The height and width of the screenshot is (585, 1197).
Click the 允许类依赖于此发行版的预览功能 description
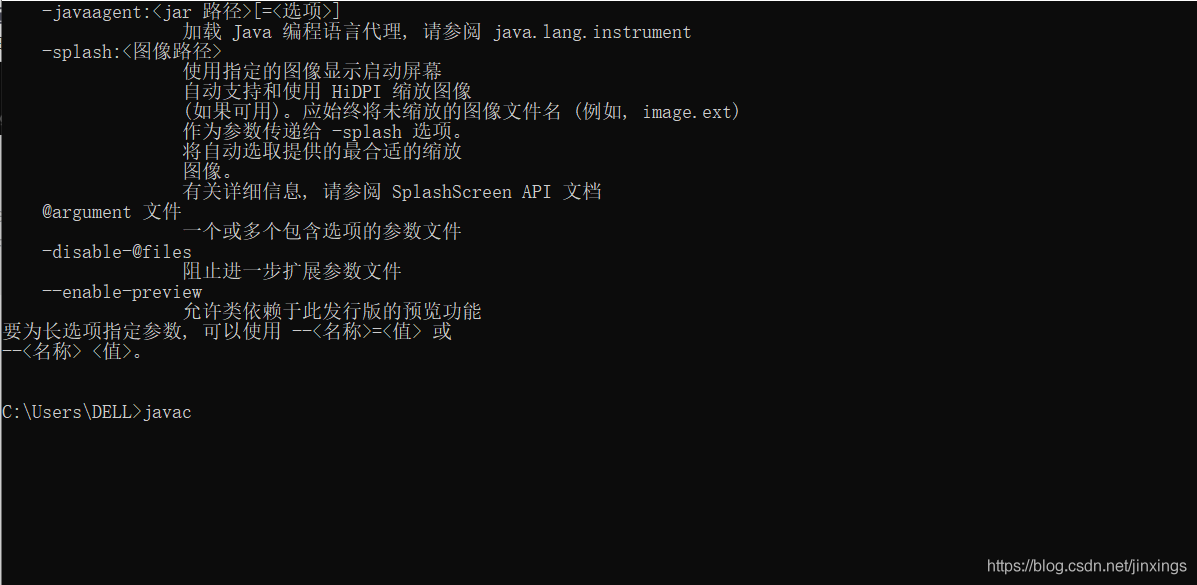tap(332, 312)
